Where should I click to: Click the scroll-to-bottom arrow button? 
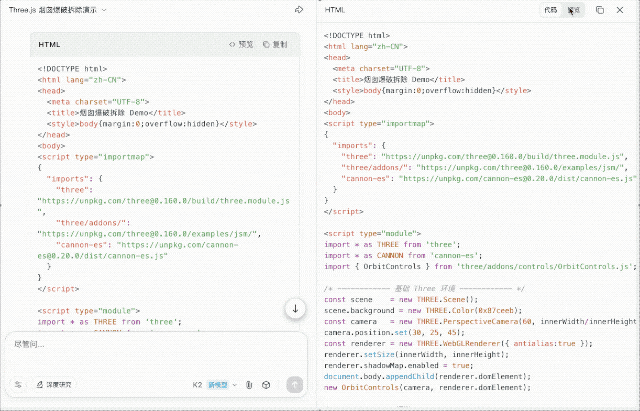click(295, 309)
